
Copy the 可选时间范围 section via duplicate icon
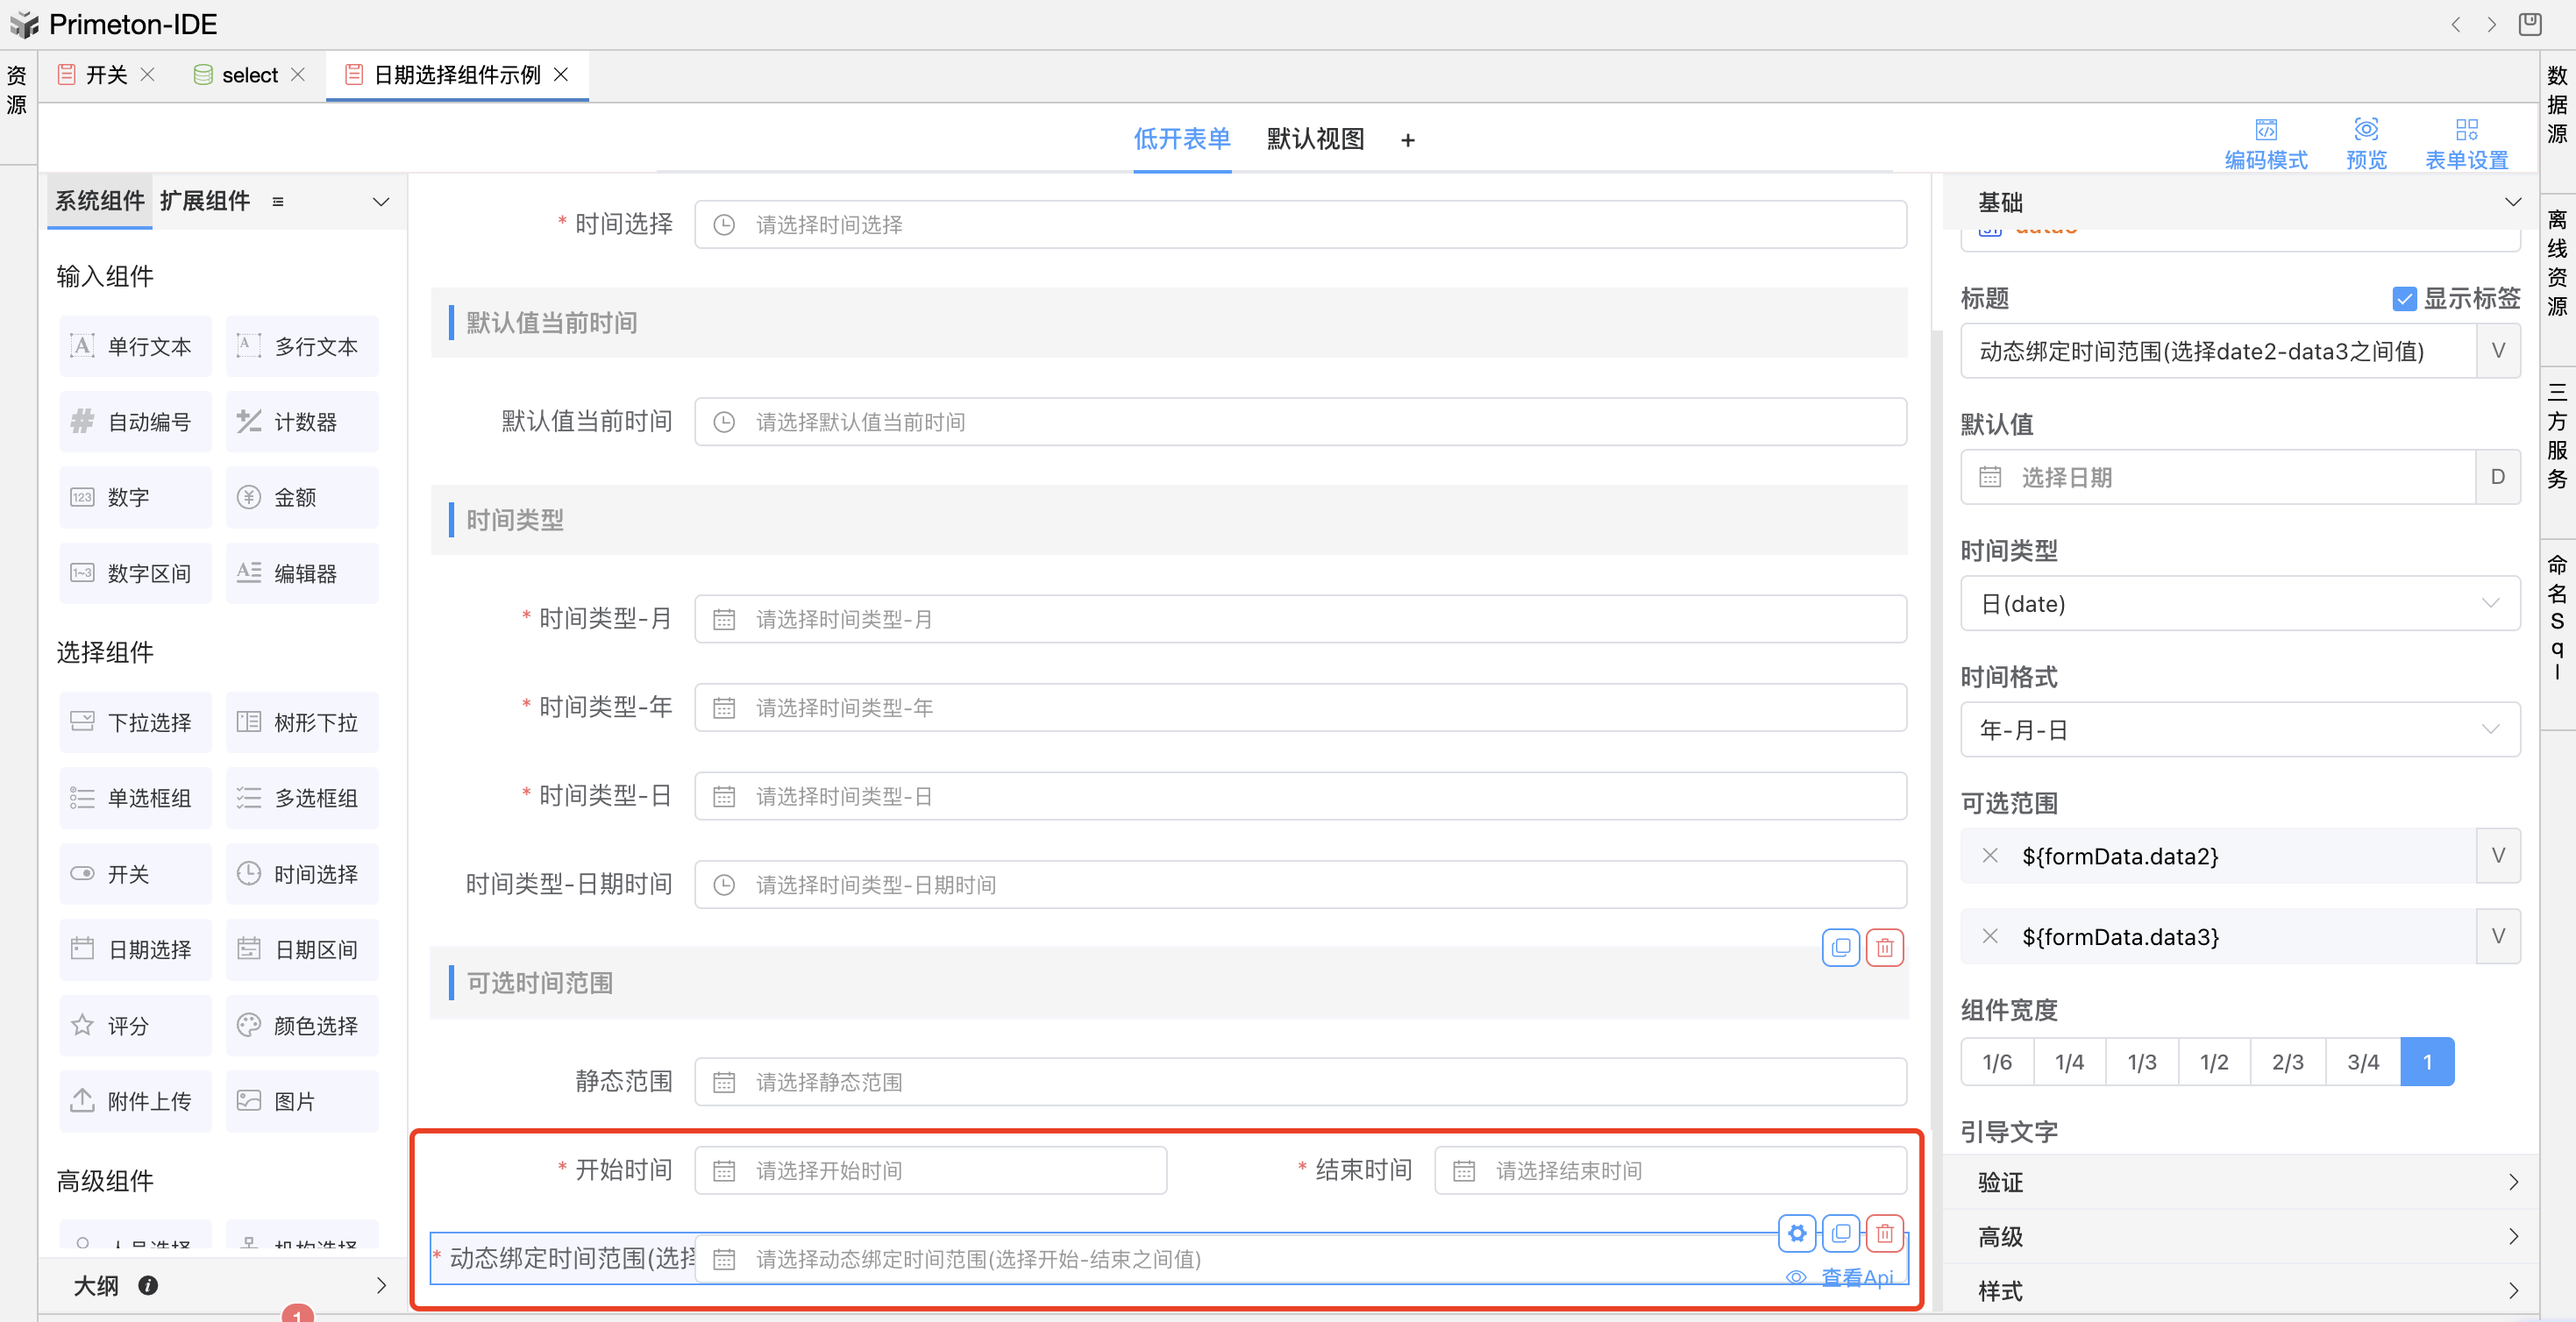(1840, 947)
